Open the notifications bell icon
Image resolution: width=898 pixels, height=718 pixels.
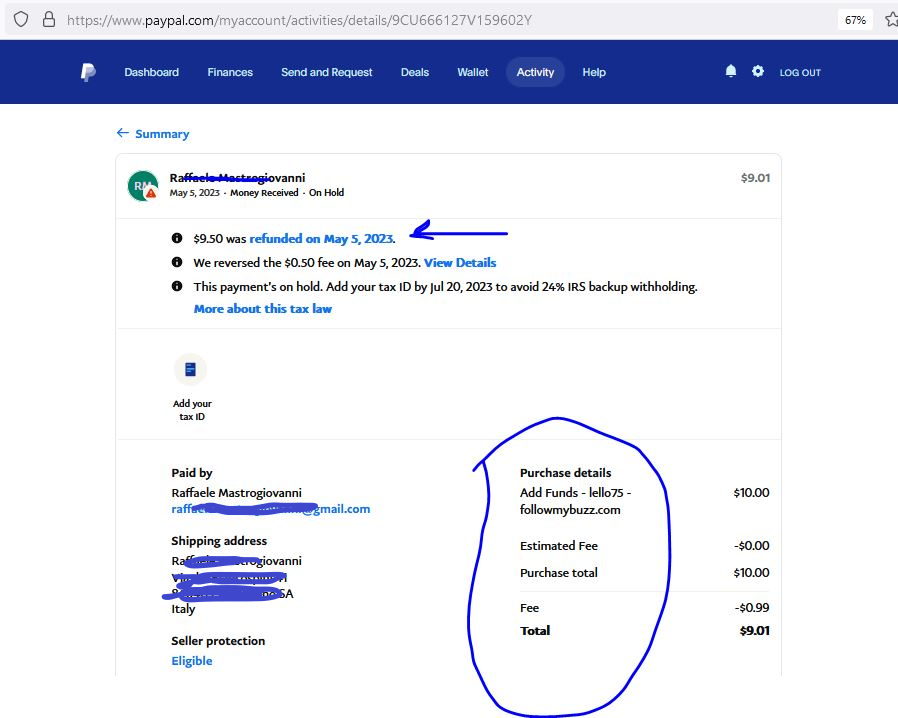pyautogui.click(x=731, y=71)
